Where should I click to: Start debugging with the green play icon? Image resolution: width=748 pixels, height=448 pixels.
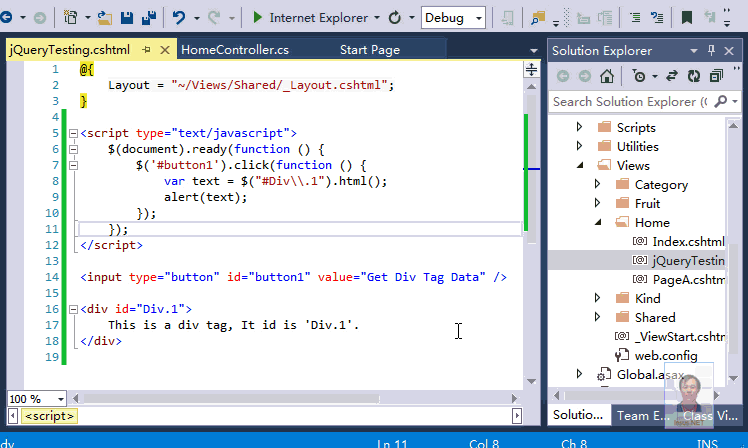[x=257, y=18]
